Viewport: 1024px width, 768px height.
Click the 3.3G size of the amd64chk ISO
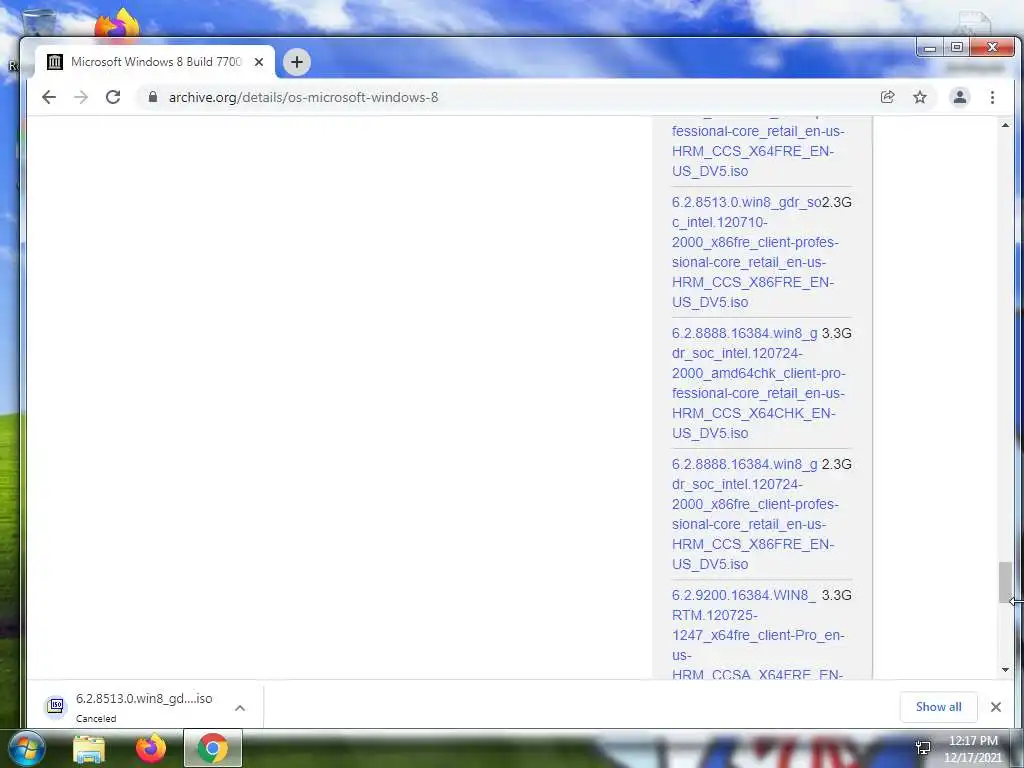coord(837,333)
